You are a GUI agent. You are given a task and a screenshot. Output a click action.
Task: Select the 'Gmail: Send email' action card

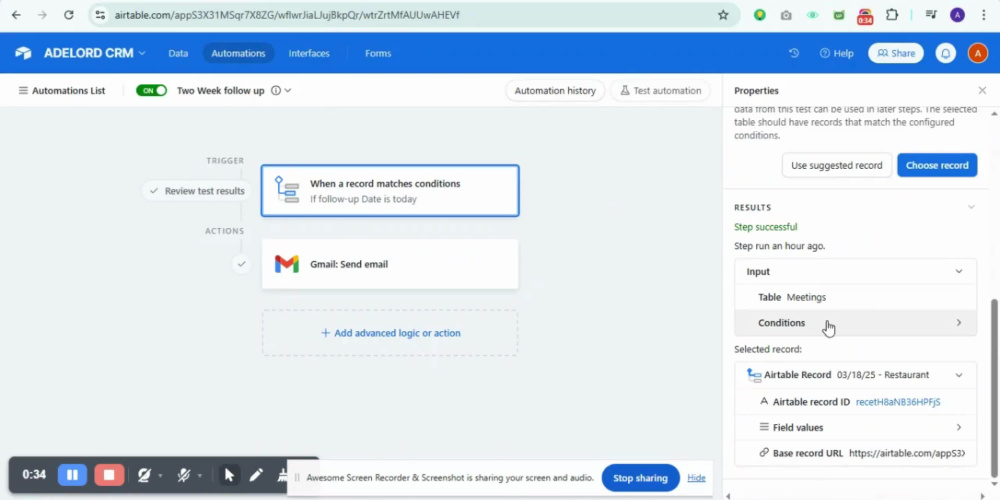pyautogui.click(x=390, y=264)
